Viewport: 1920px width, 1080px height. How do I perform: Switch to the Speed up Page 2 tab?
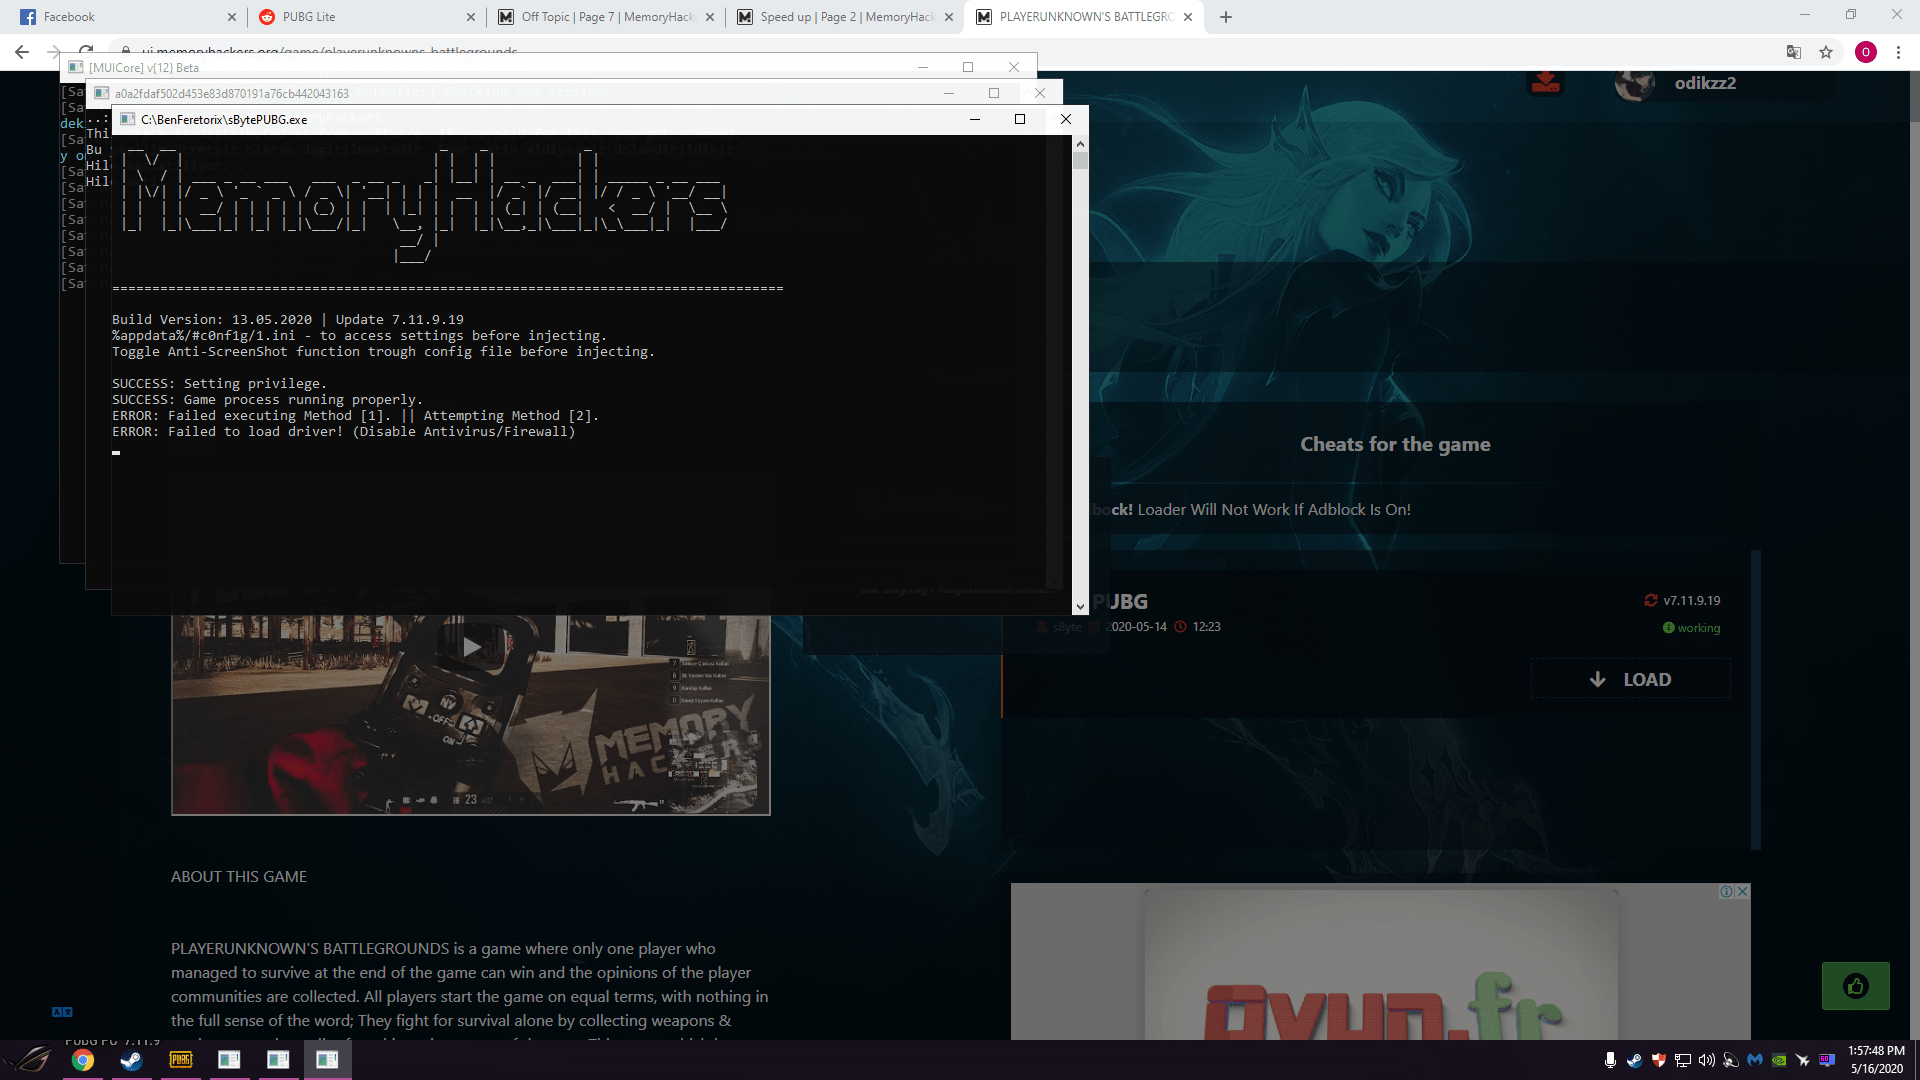click(x=845, y=17)
